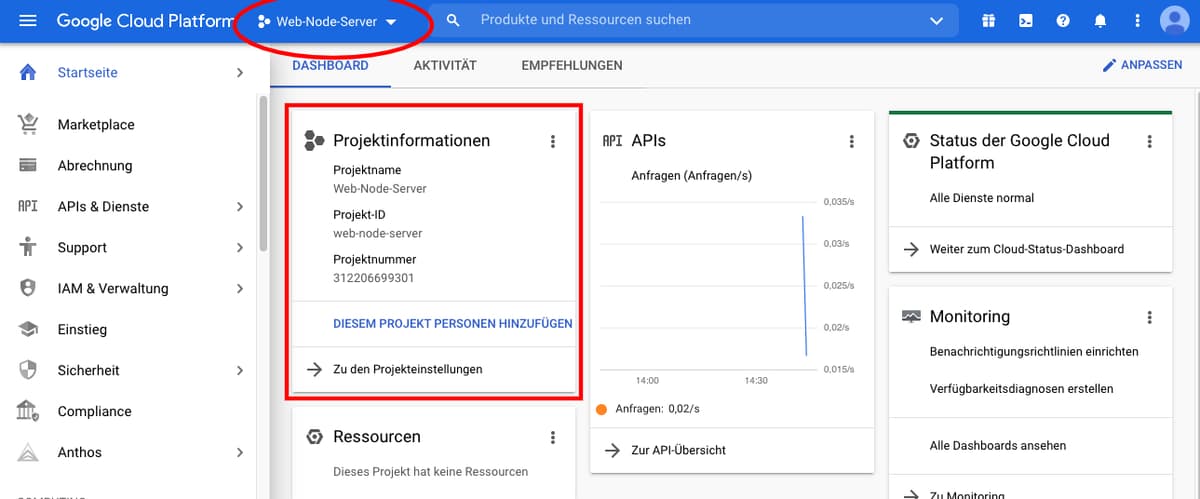Open the Monitoring card three-dot menu

[x=1150, y=318]
